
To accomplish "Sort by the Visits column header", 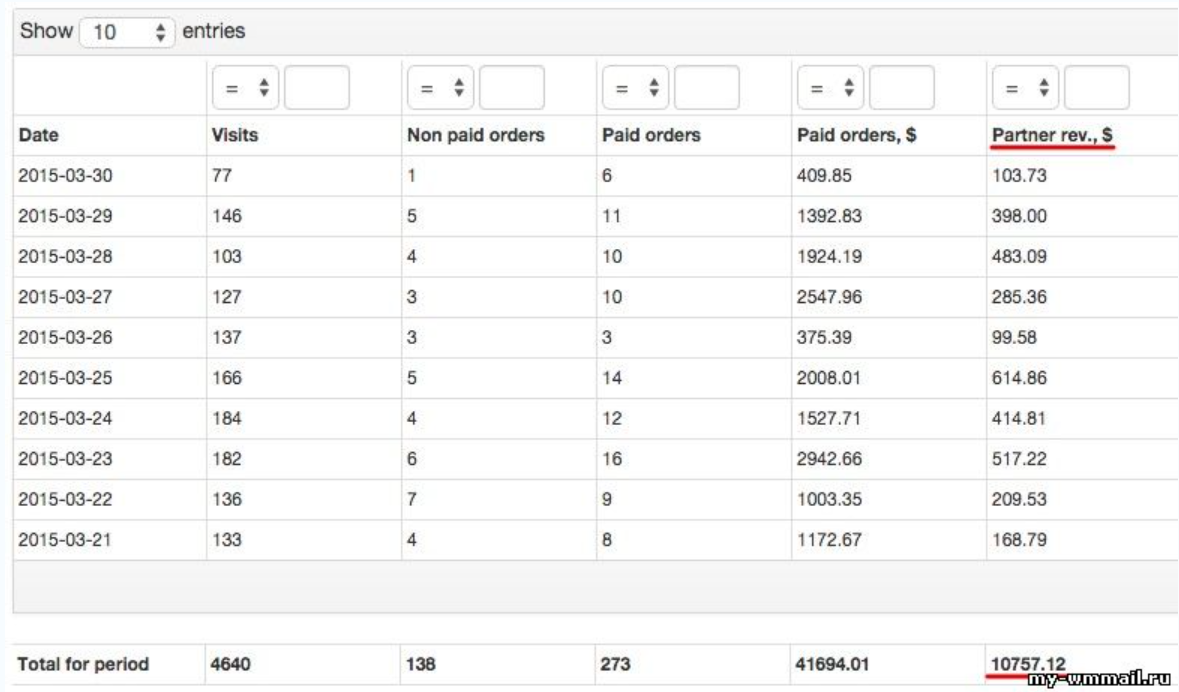I will coord(235,135).
